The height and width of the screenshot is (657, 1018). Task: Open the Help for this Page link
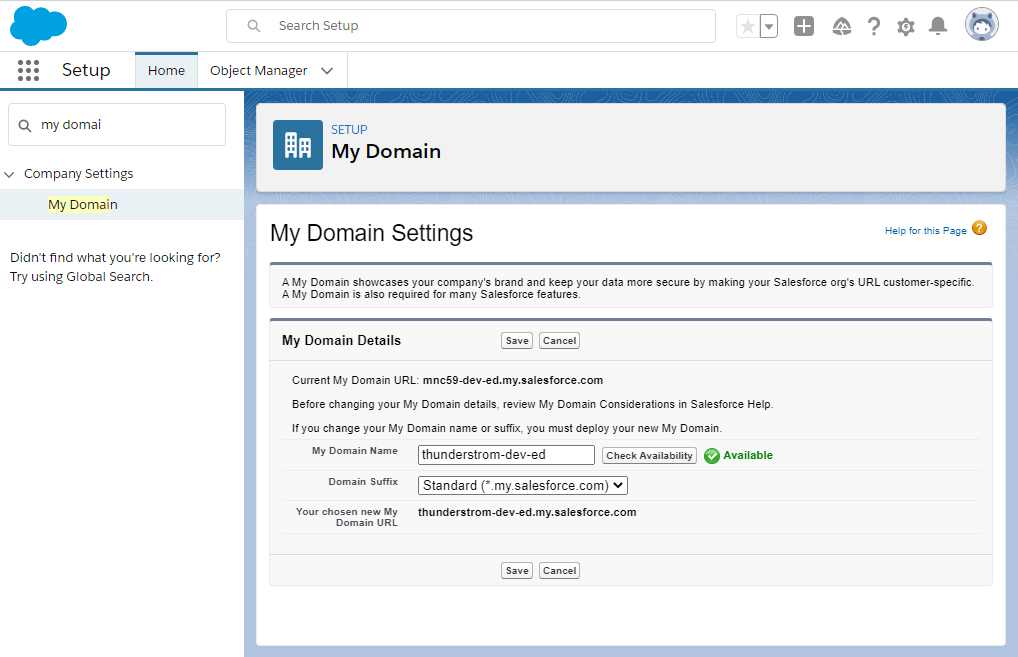pos(925,231)
